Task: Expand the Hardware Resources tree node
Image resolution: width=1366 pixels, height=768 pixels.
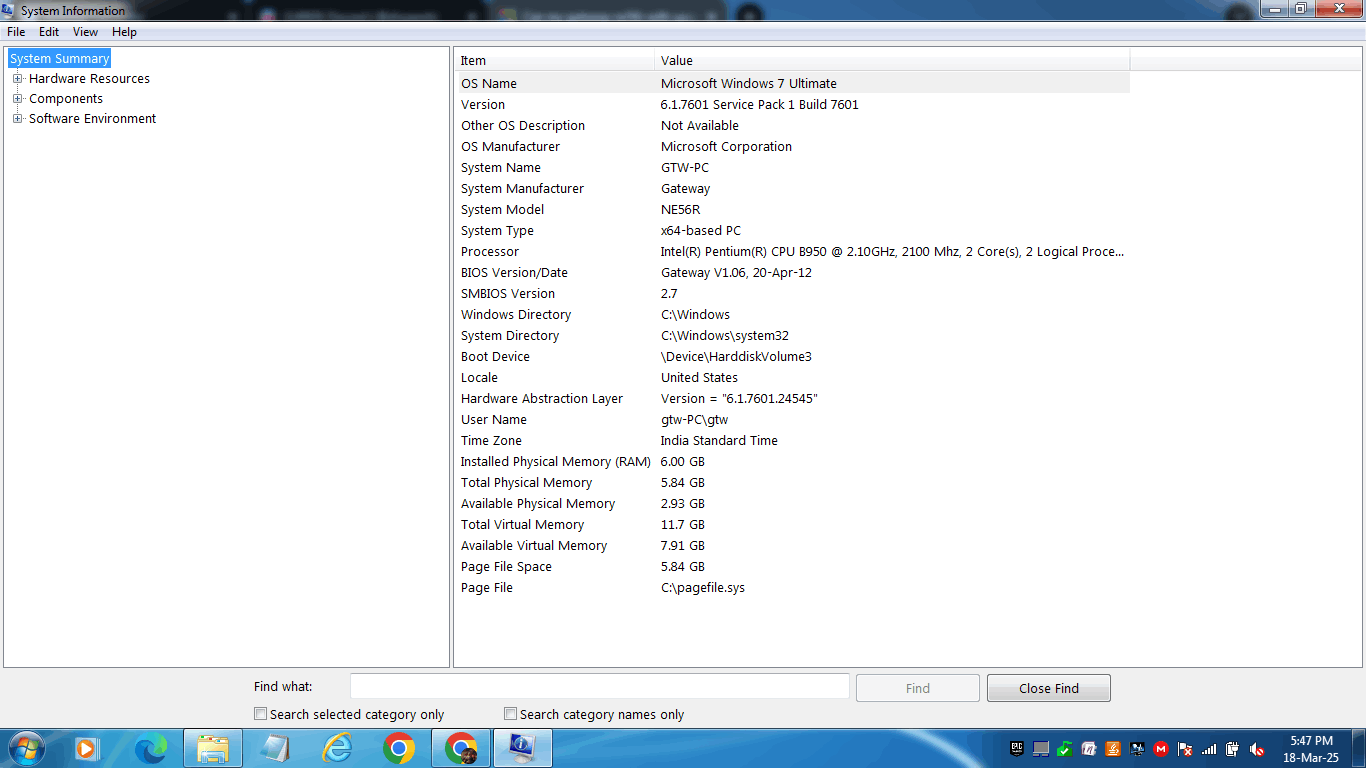Action: (x=17, y=79)
